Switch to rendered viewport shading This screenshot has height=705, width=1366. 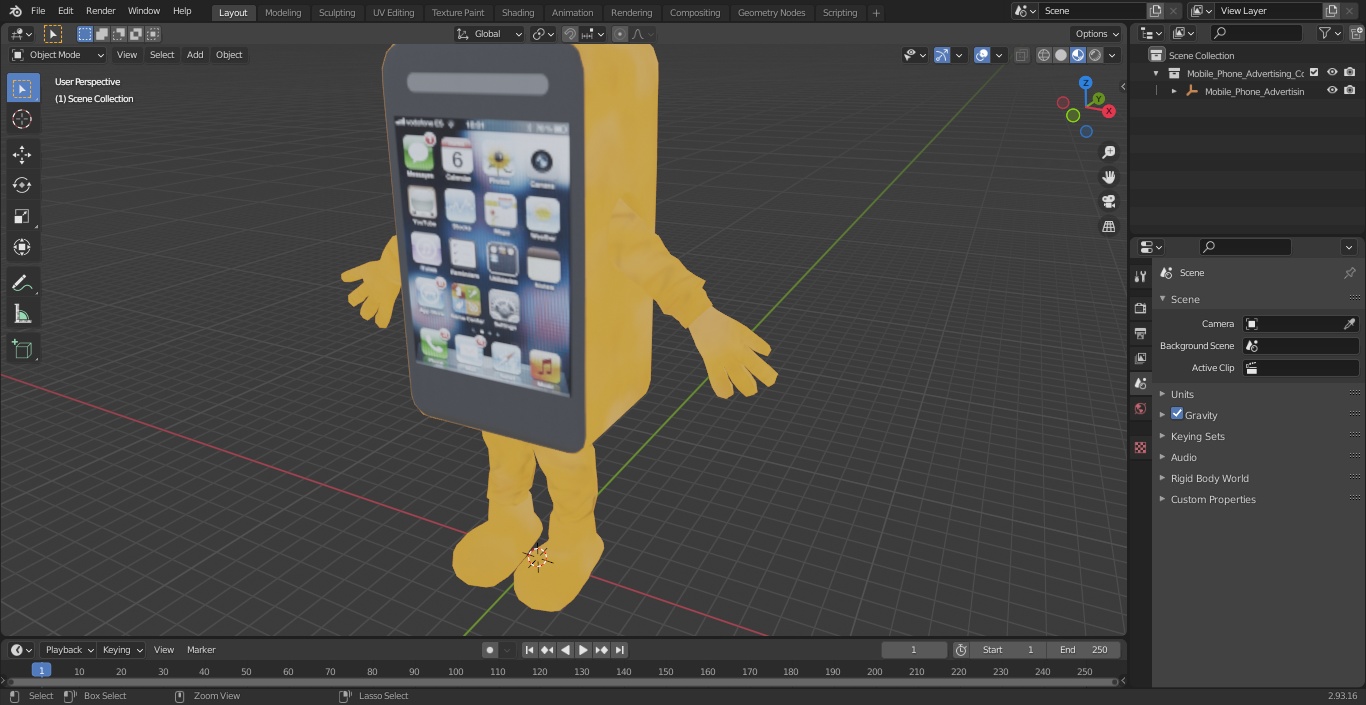[x=1095, y=55]
